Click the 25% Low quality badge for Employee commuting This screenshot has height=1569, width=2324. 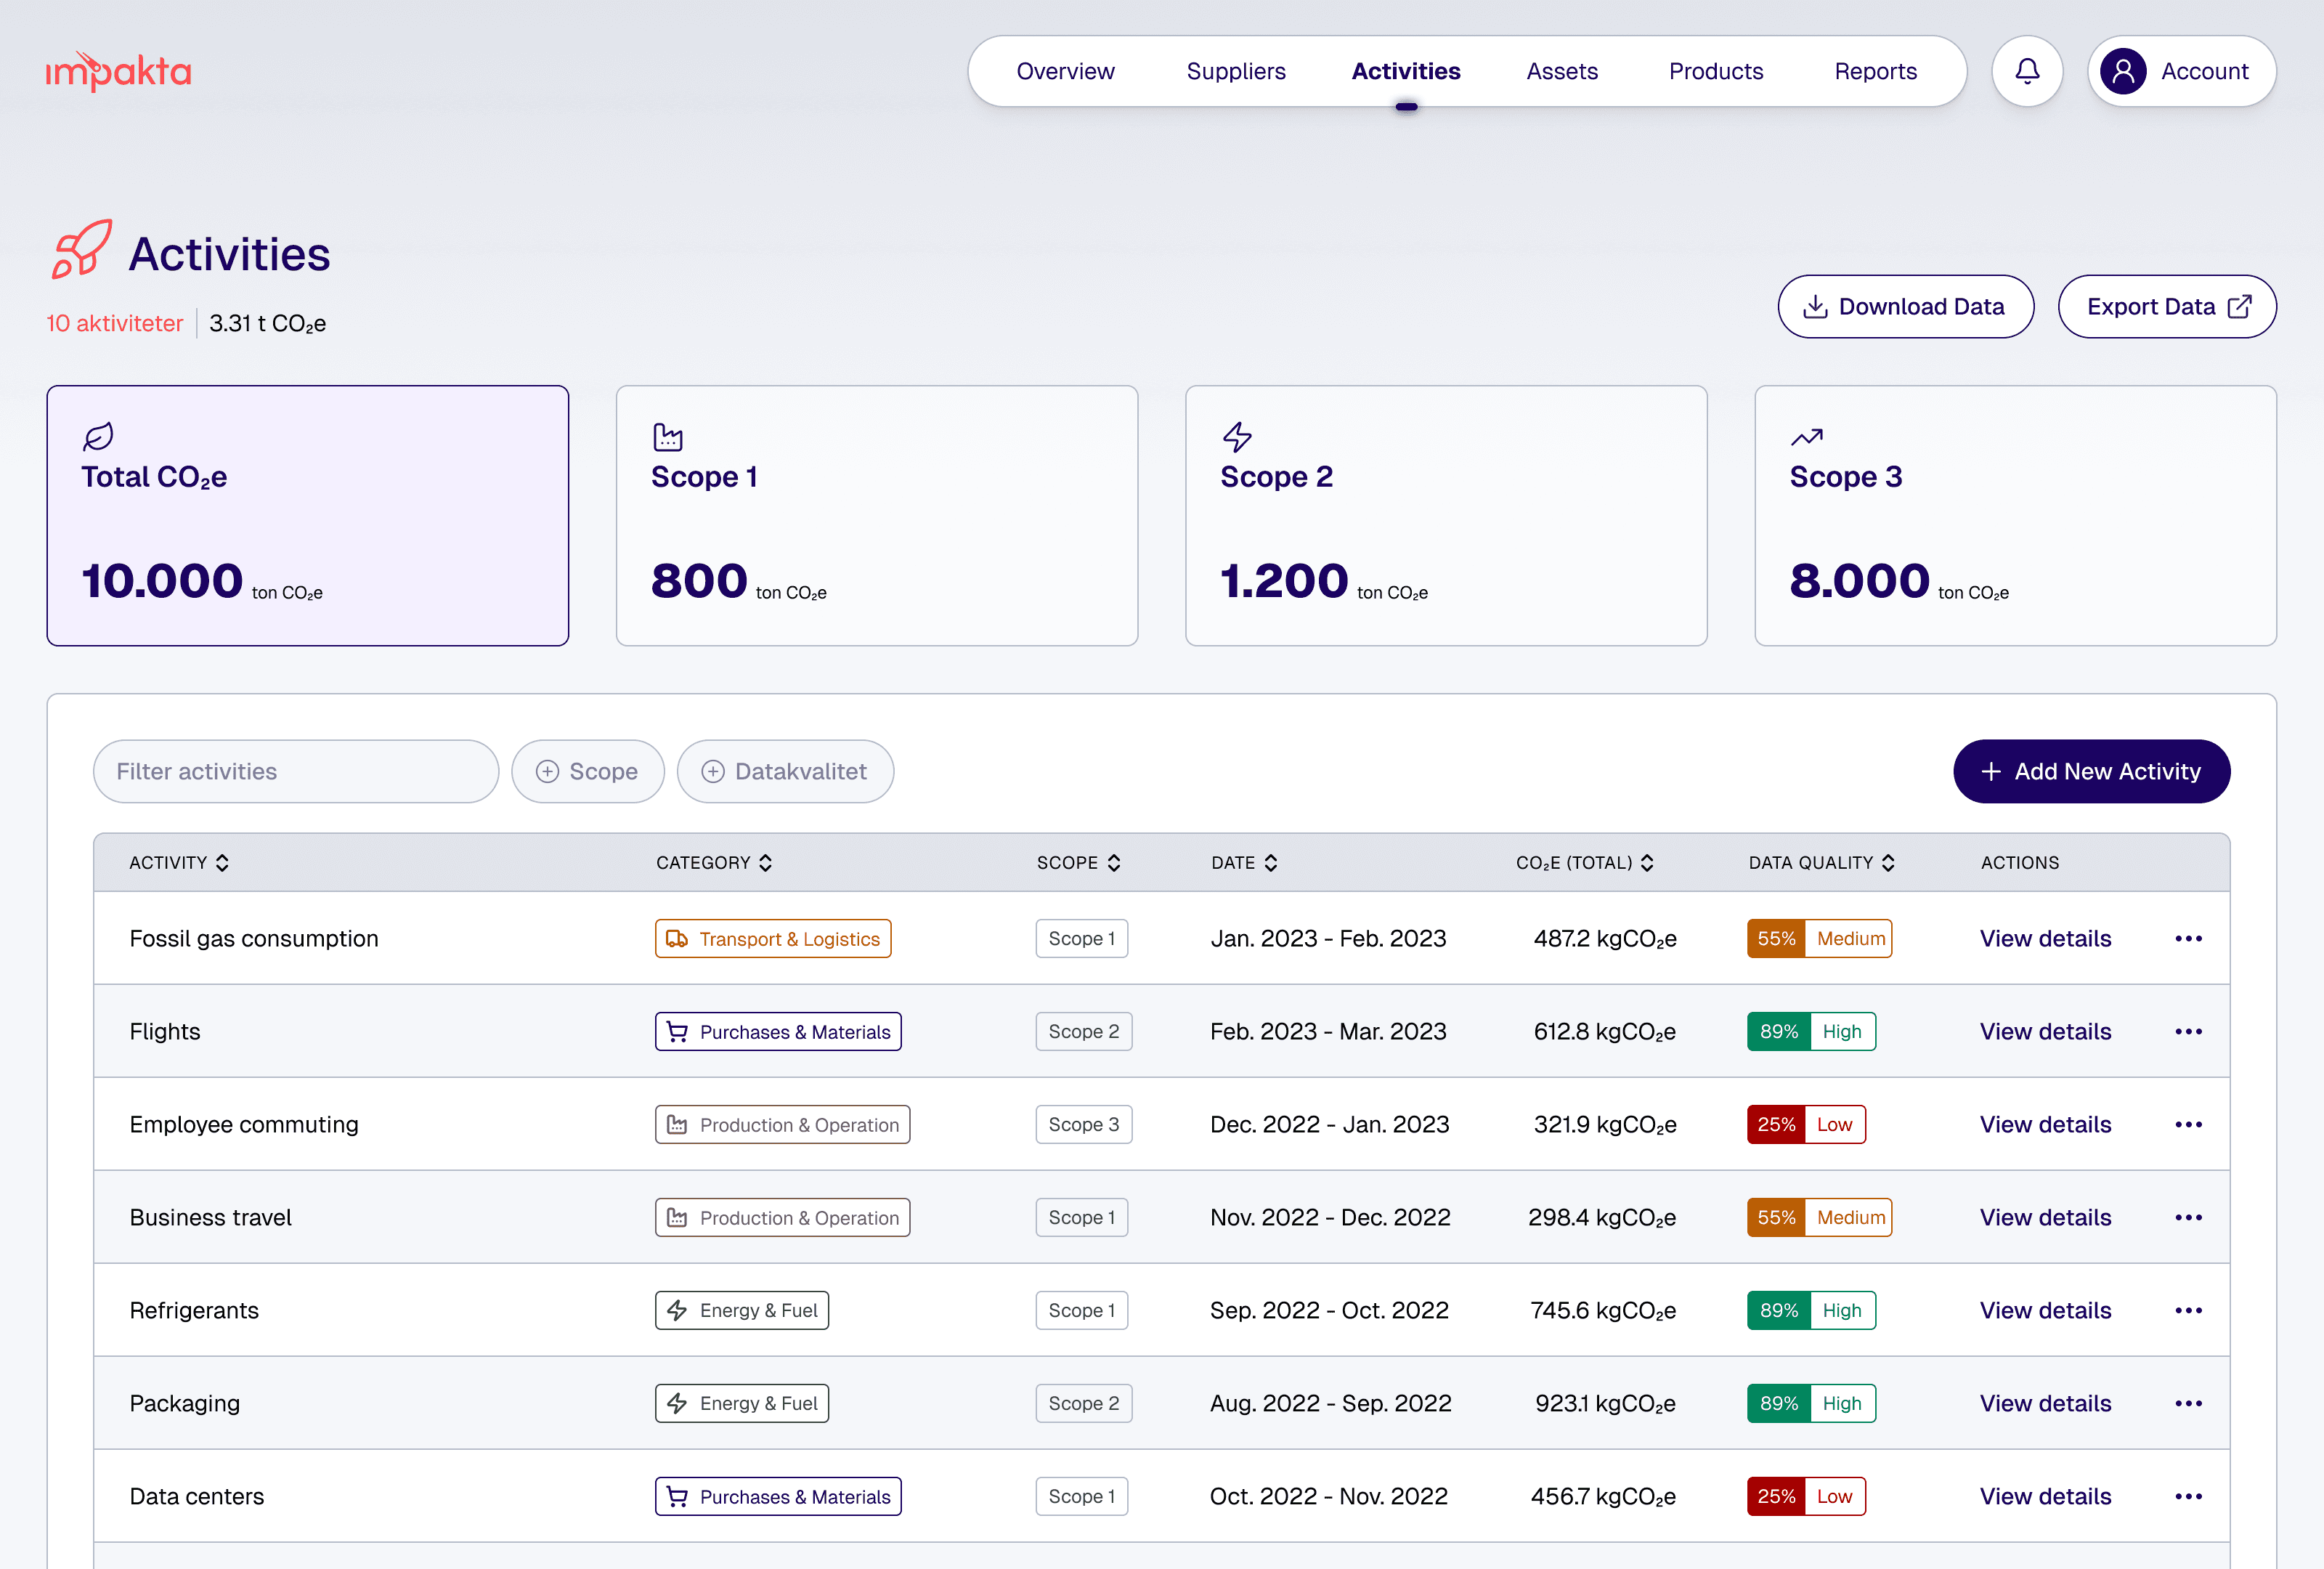[x=1806, y=1124]
